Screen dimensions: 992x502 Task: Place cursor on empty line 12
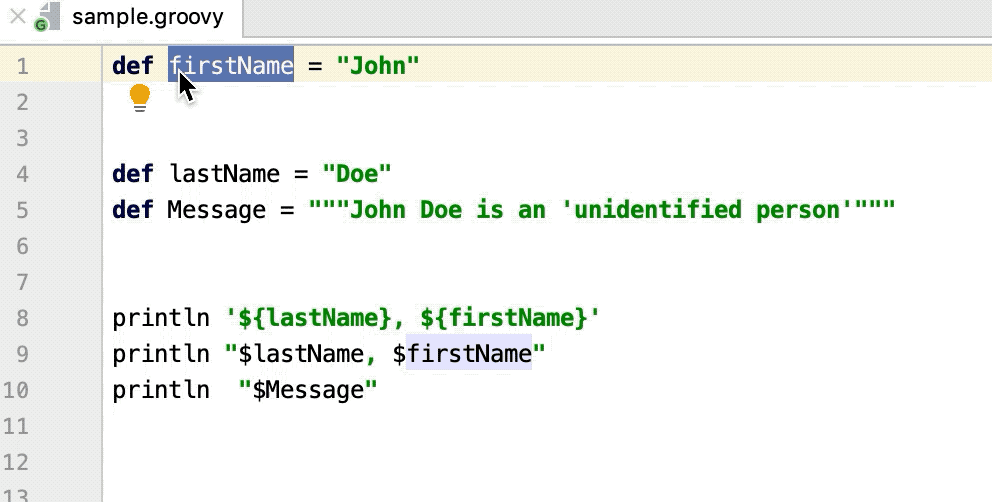(400, 462)
